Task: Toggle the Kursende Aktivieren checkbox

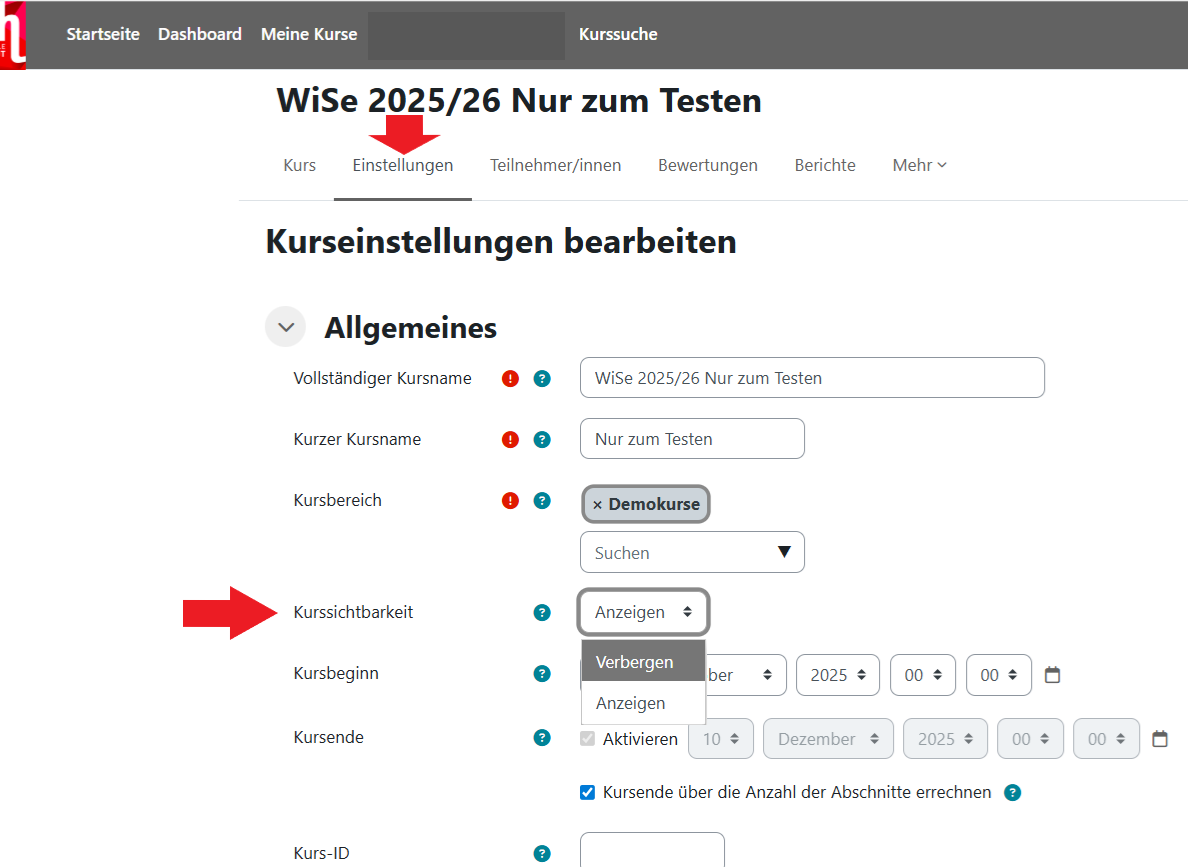Action: (588, 739)
